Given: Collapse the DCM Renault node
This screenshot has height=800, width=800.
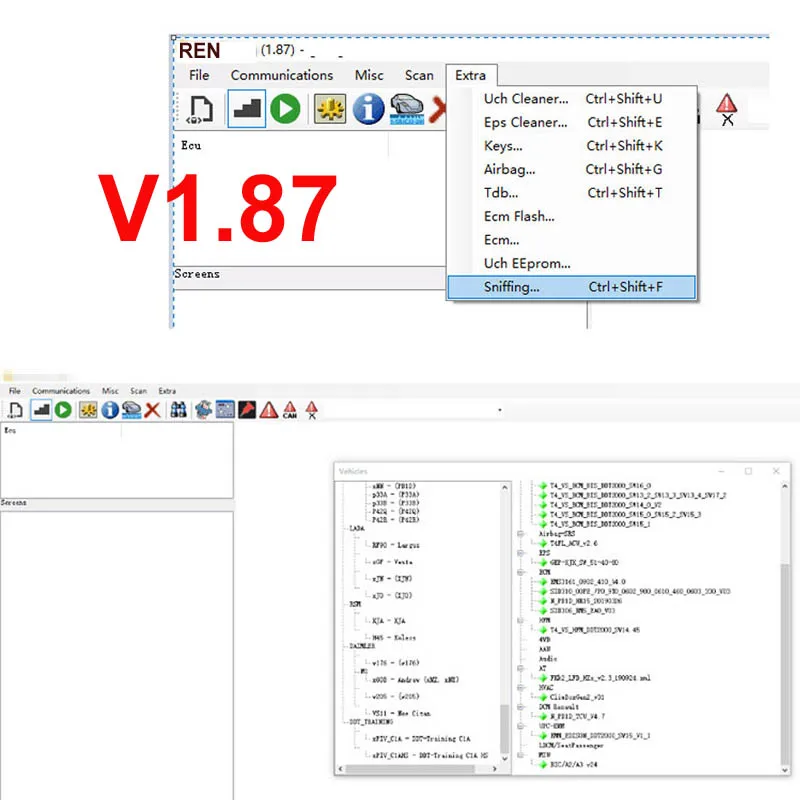Looking at the screenshot, I should point(521,707).
